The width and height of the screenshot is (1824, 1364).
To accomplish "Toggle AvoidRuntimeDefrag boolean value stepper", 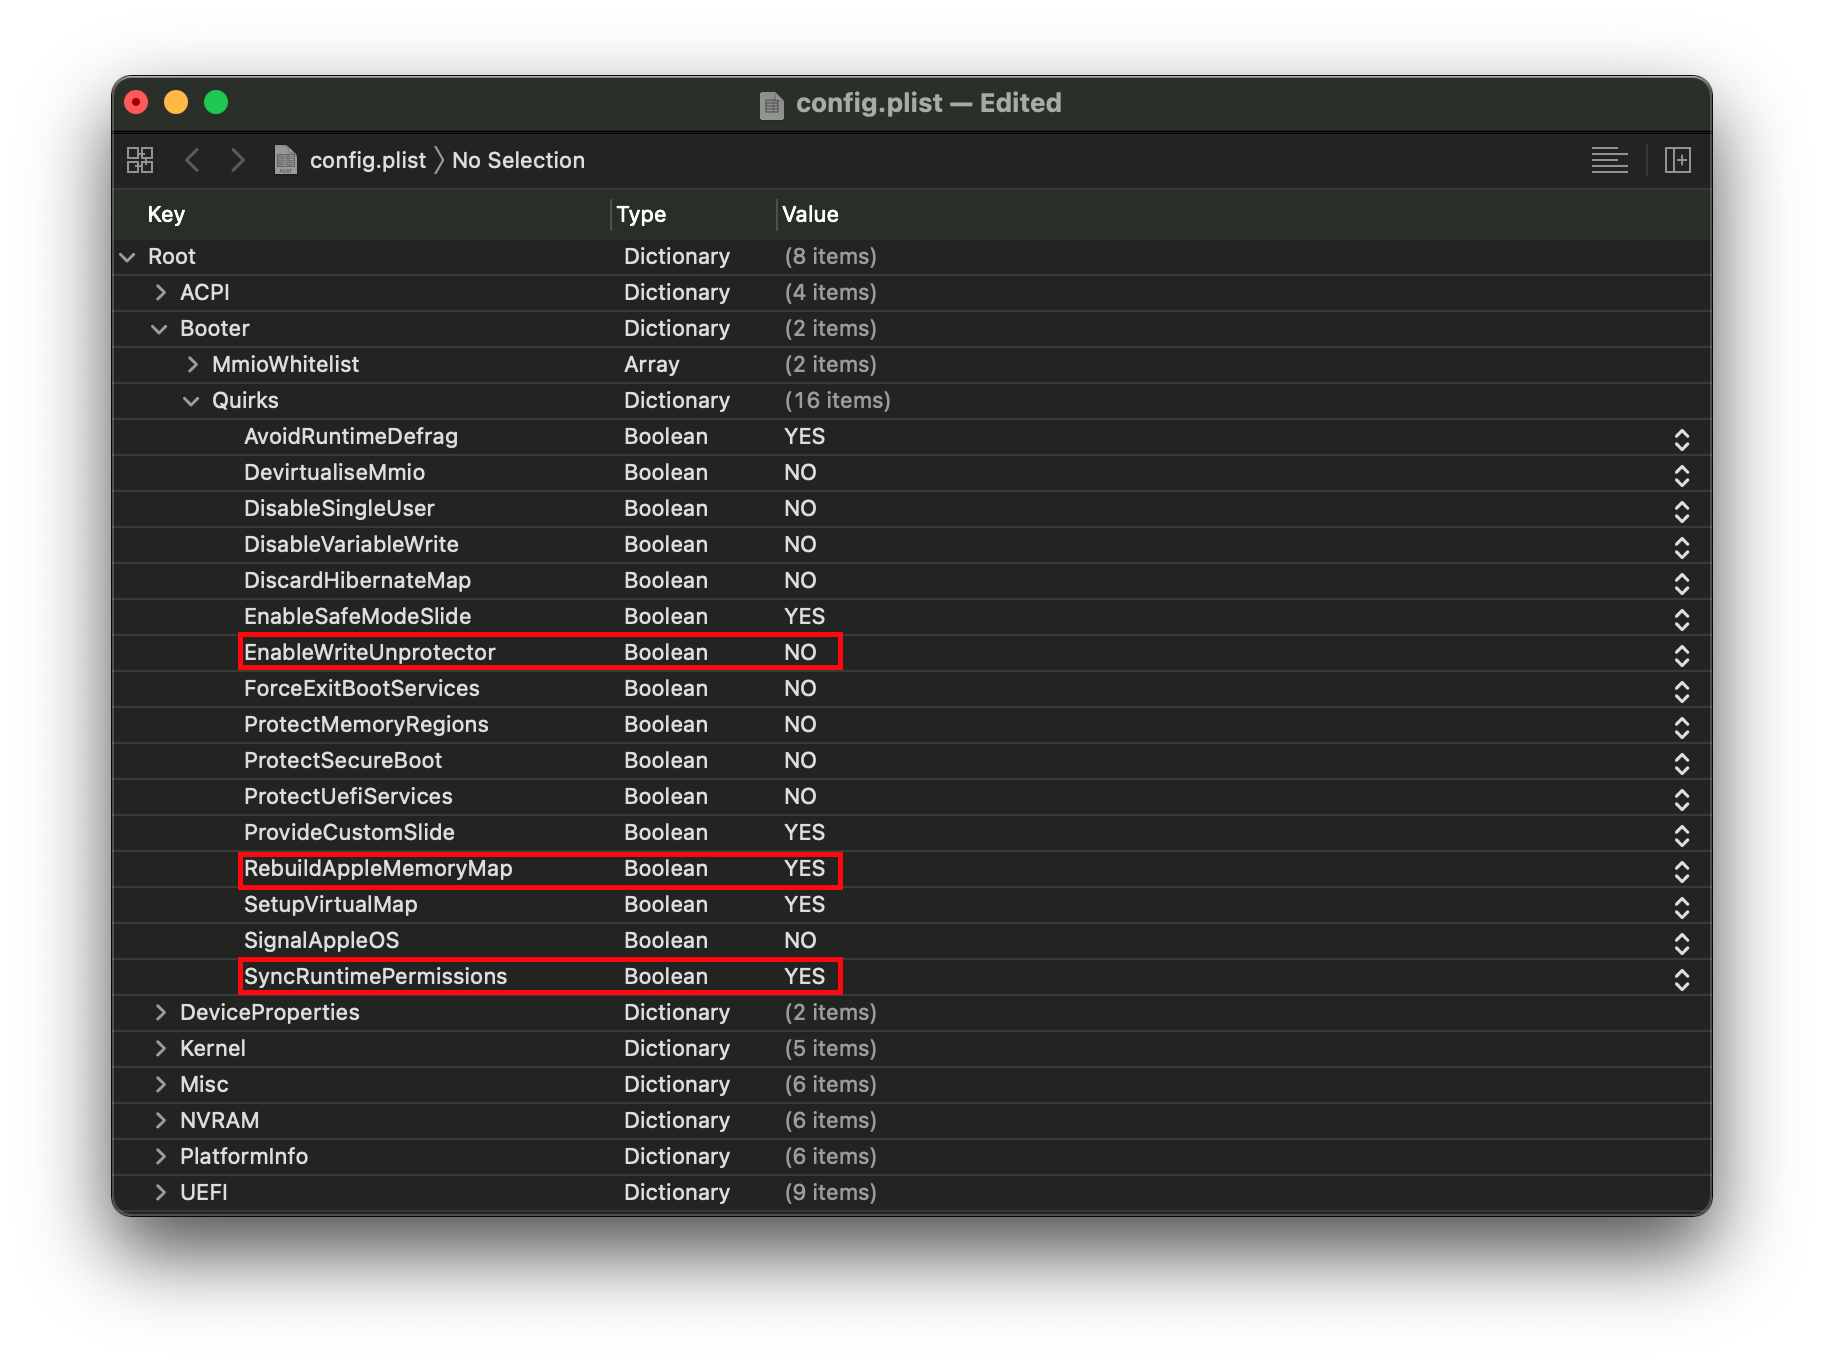I will click(x=1681, y=438).
